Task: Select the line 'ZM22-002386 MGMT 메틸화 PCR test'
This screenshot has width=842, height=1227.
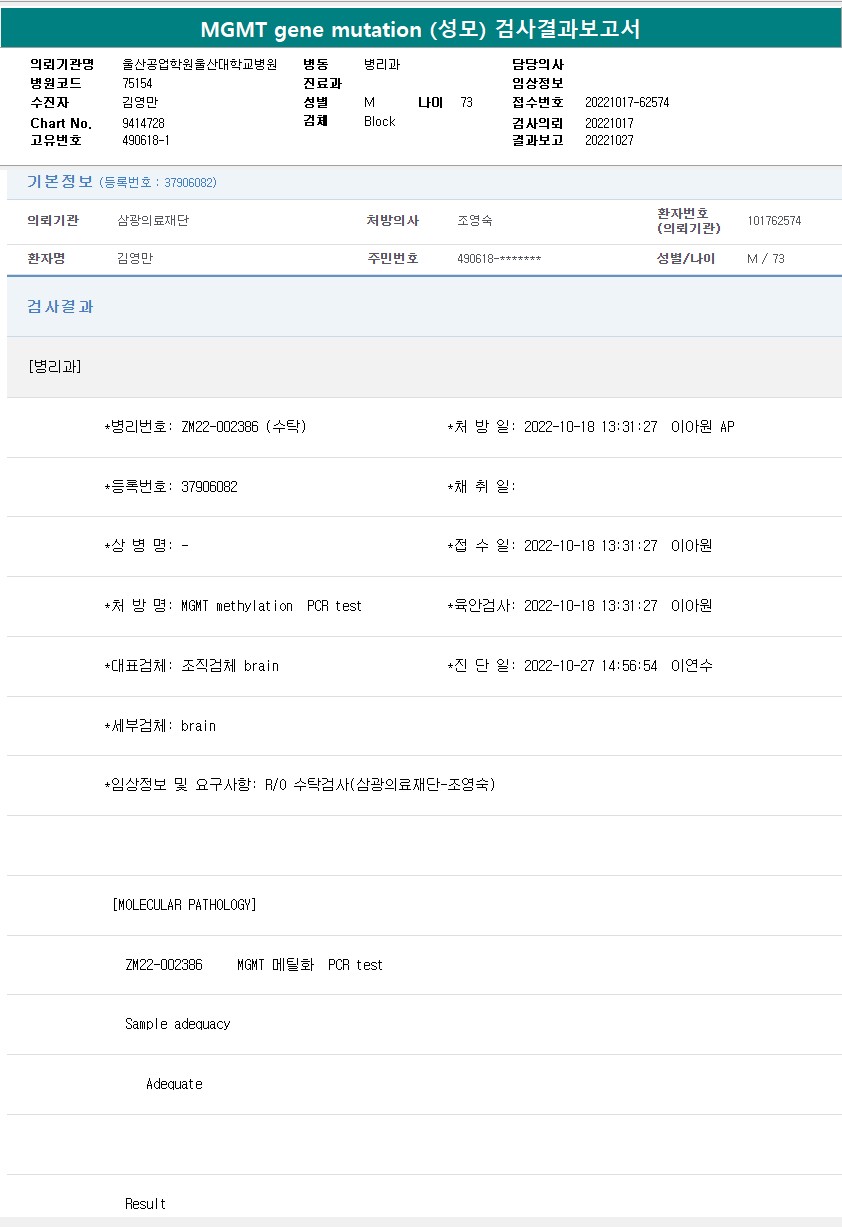Action: (254, 965)
